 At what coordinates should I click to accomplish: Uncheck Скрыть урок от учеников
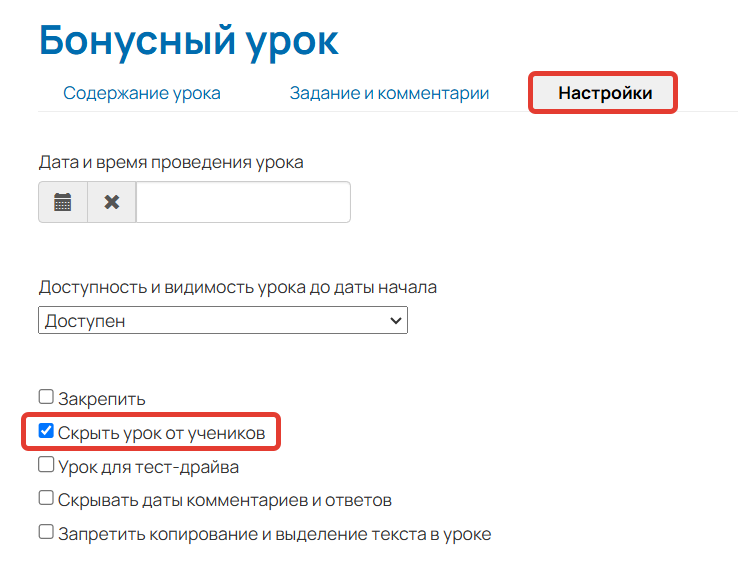46,430
